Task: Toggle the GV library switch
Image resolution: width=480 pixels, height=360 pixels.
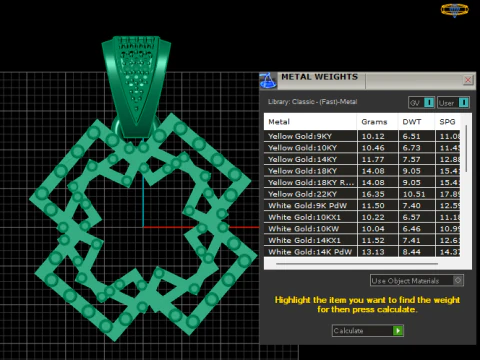Action: (x=421, y=103)
